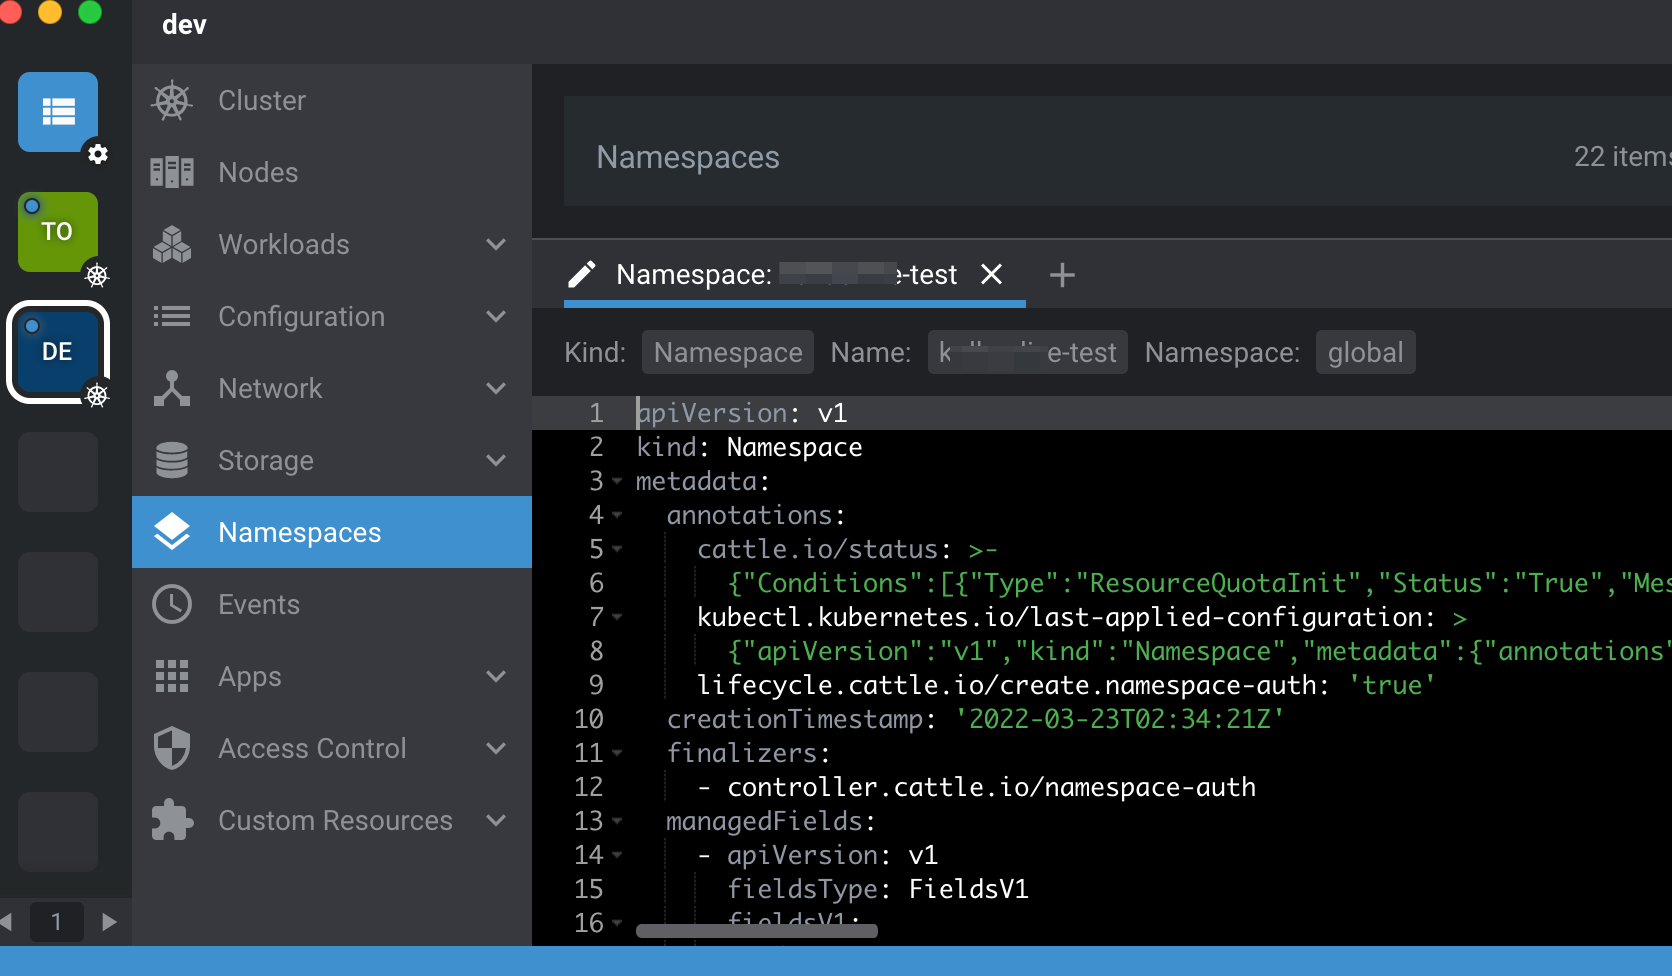Open the Events menu item
The height and width of the screenshot is (976, 1672).
(x=332, y=604)
